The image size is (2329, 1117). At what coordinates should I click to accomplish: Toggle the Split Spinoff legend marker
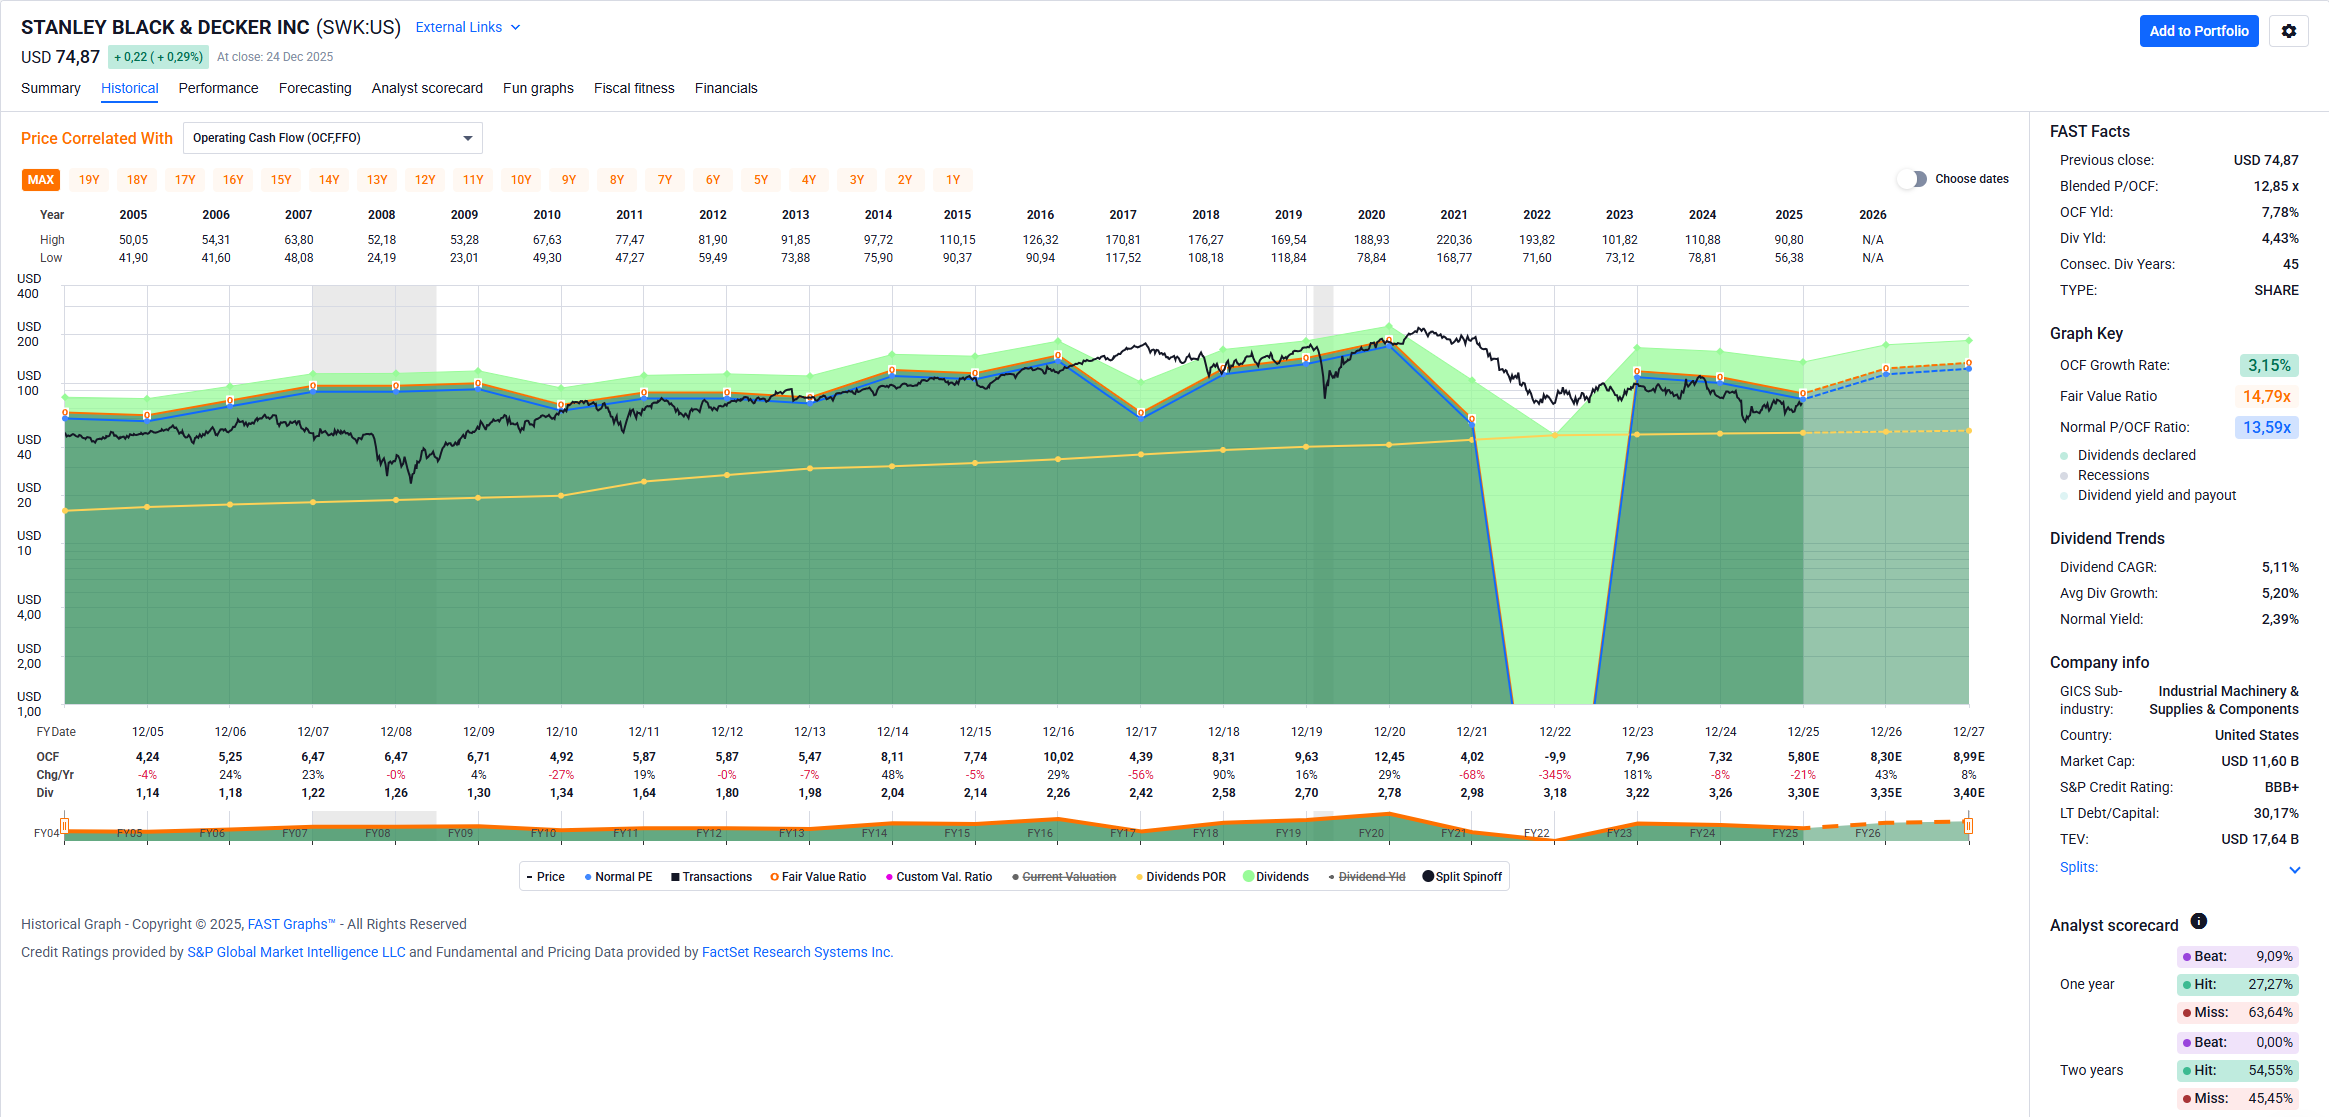point(1462,877)
